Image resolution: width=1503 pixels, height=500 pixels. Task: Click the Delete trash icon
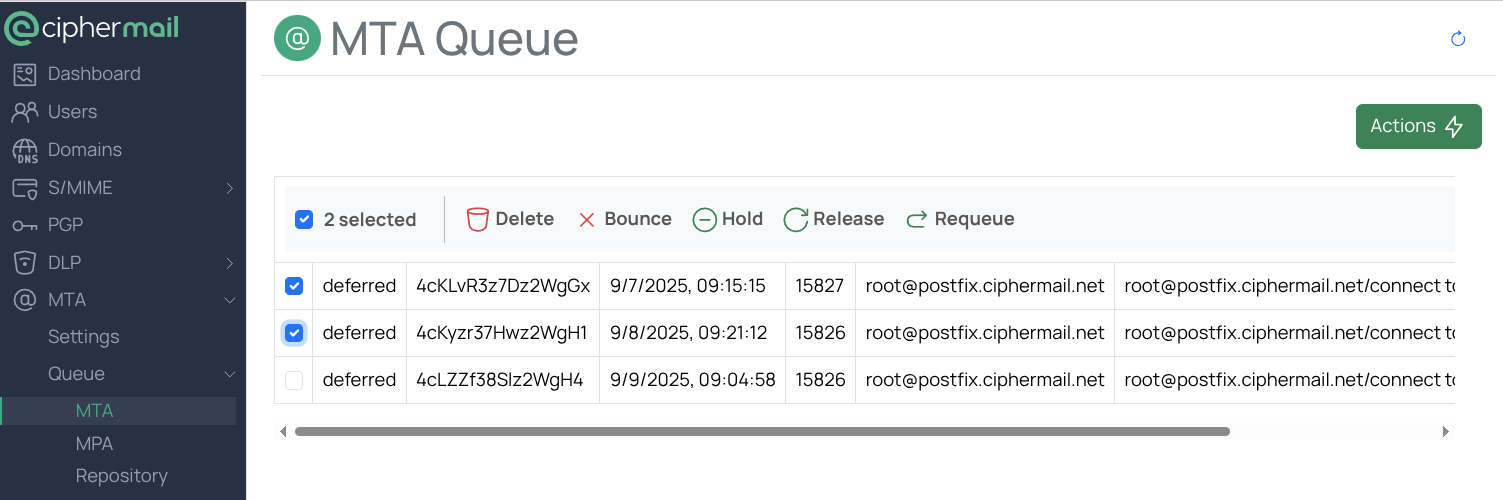(x=478, y=219)
